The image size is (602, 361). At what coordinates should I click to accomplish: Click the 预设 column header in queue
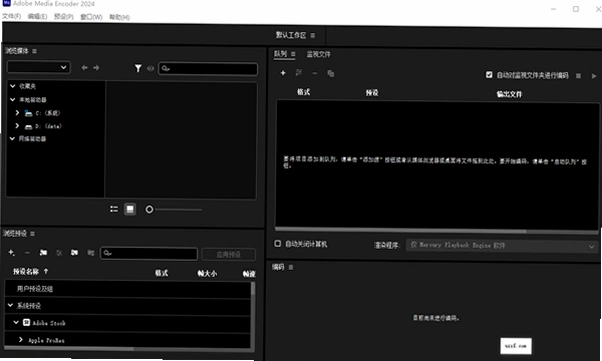[x=372, y=93]
